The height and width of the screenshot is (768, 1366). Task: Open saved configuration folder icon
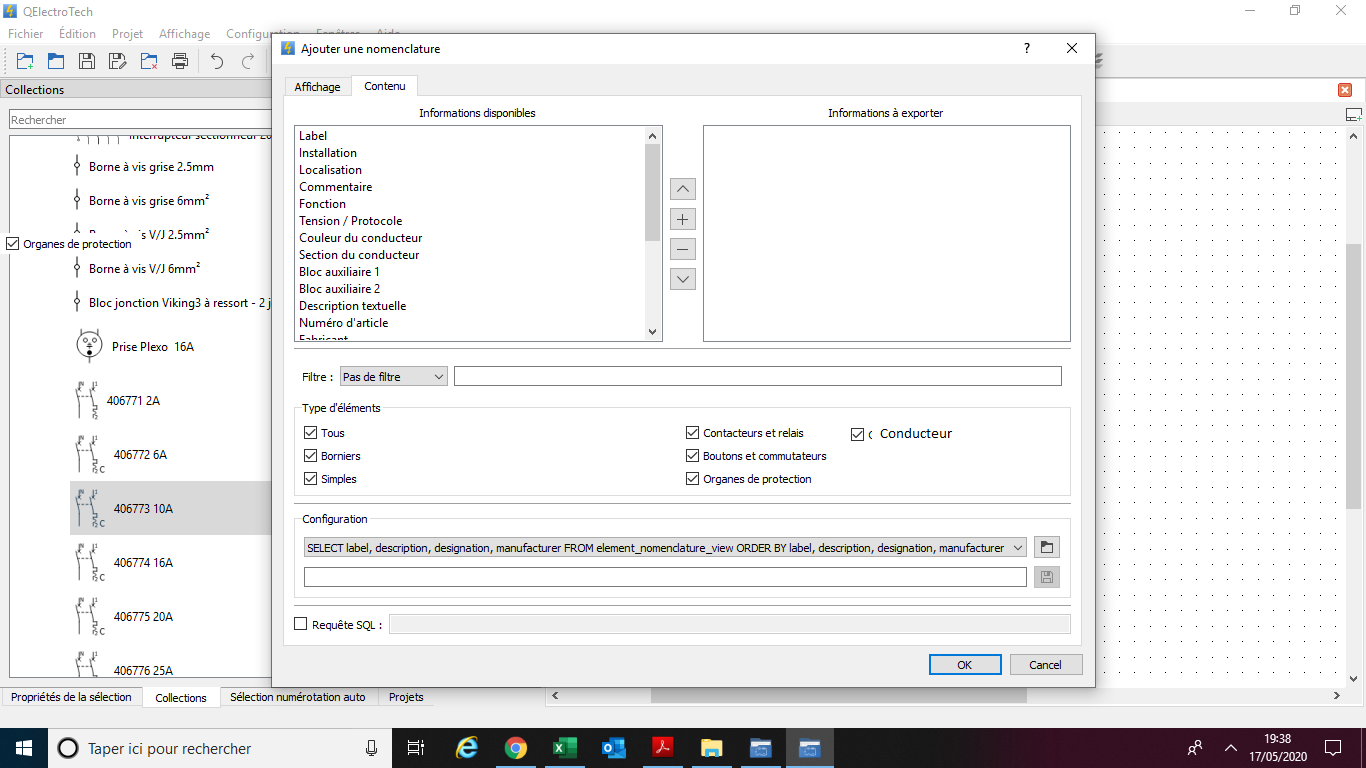[x=1046, y=547]
